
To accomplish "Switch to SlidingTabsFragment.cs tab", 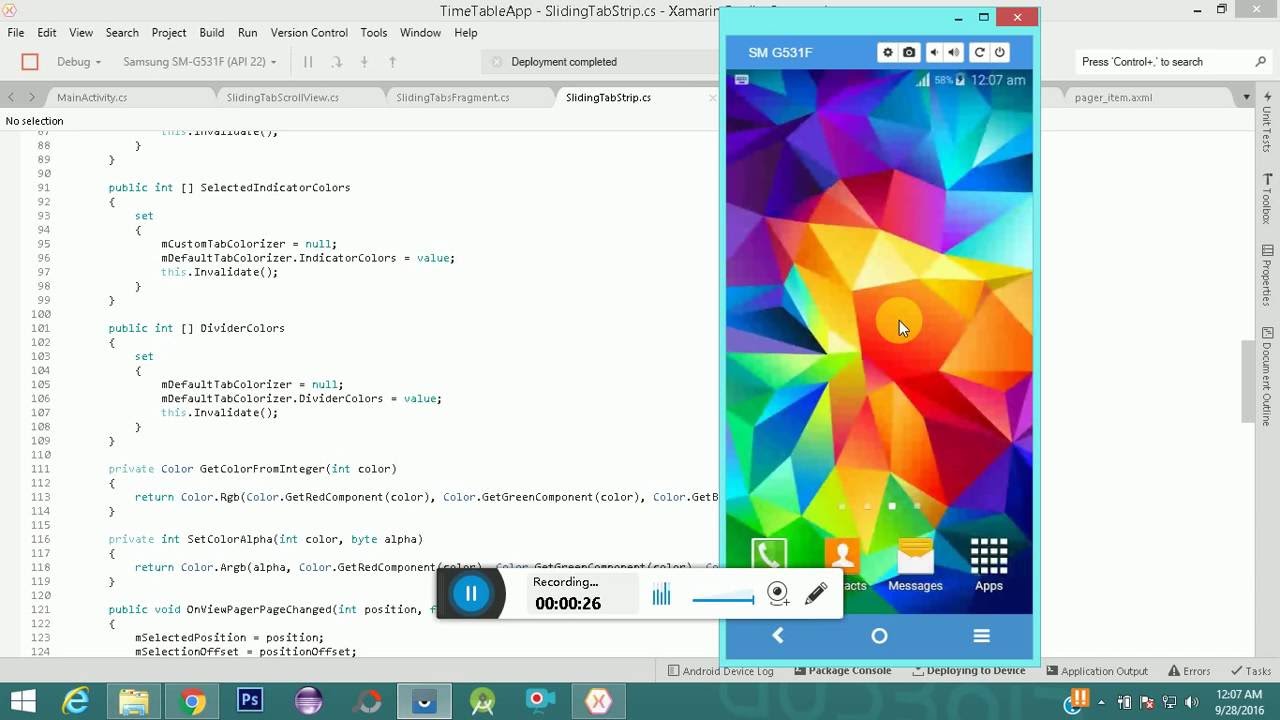I will point(453,98).
